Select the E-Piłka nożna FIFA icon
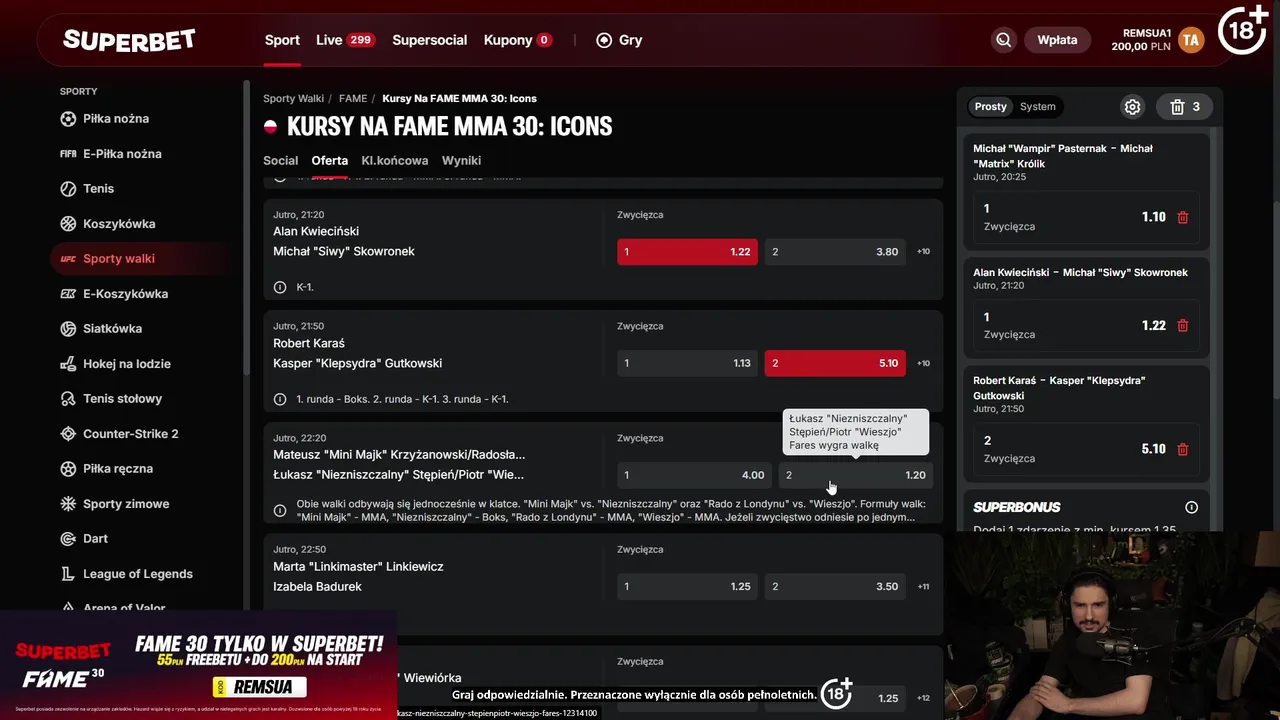 [68, 154]
